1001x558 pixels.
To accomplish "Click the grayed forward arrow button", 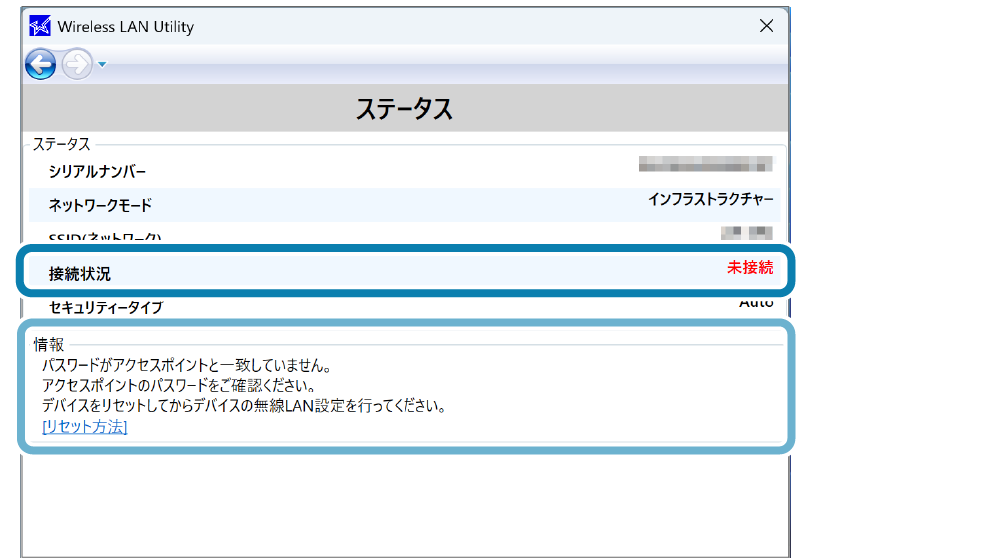I will 76,65.
